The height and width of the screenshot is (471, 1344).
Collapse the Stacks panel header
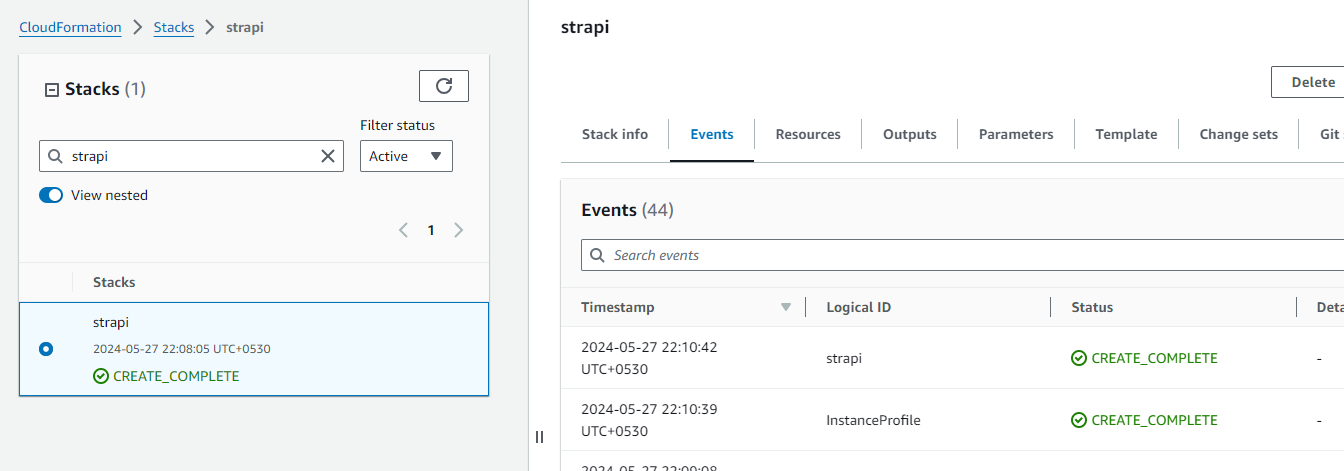(52, 89)
